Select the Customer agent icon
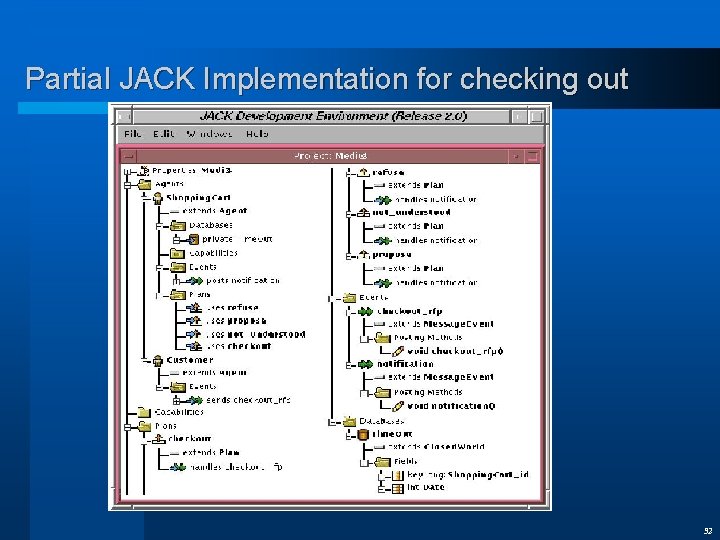This screenshot has height=540, width=720. coord(158,360)
